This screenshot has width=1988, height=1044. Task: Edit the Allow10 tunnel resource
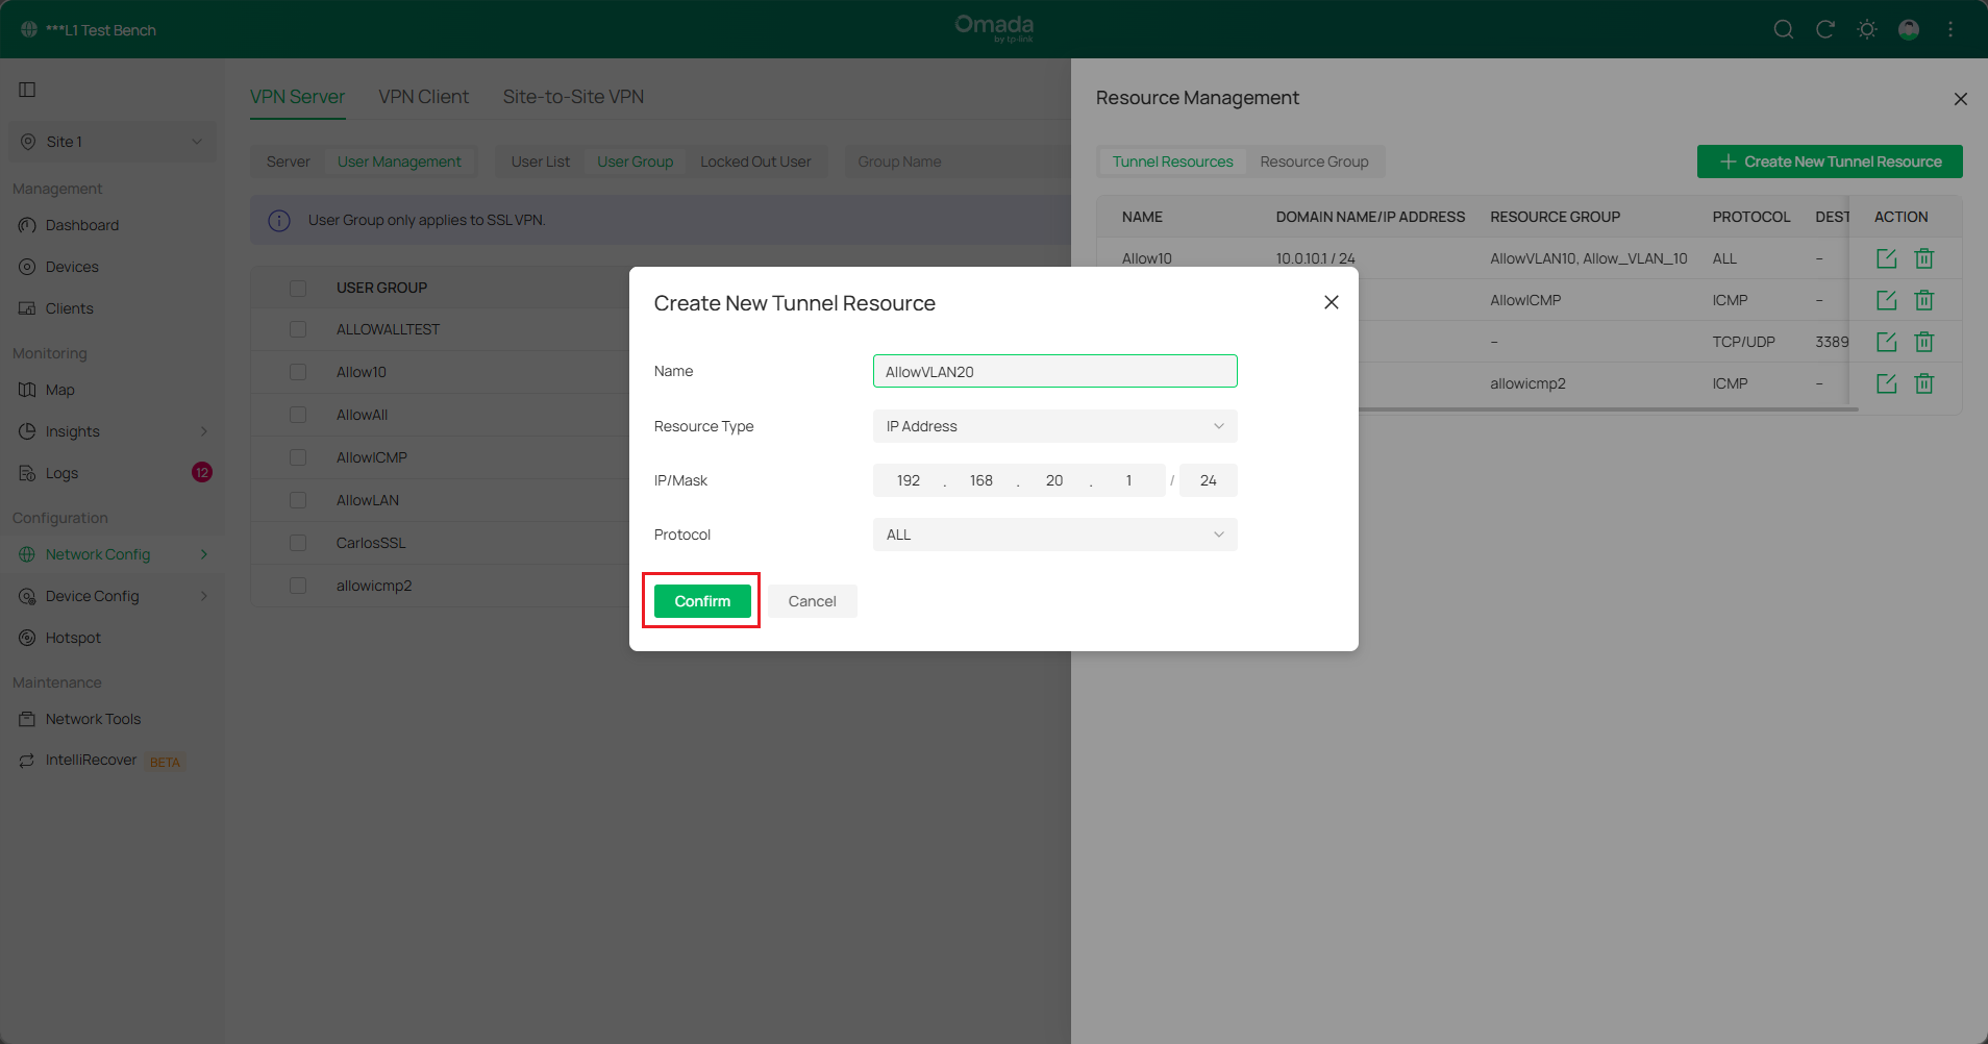coord(1886,258)
